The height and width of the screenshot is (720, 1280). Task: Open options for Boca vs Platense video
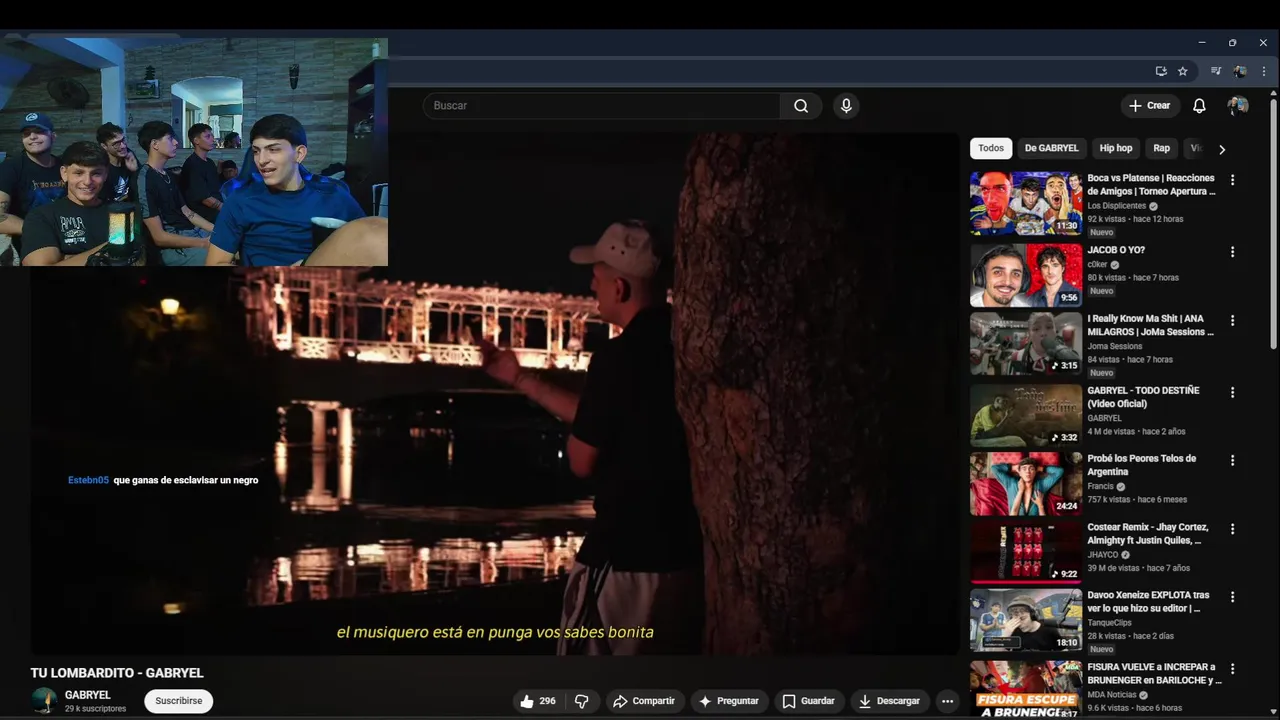coord(1232,180)
